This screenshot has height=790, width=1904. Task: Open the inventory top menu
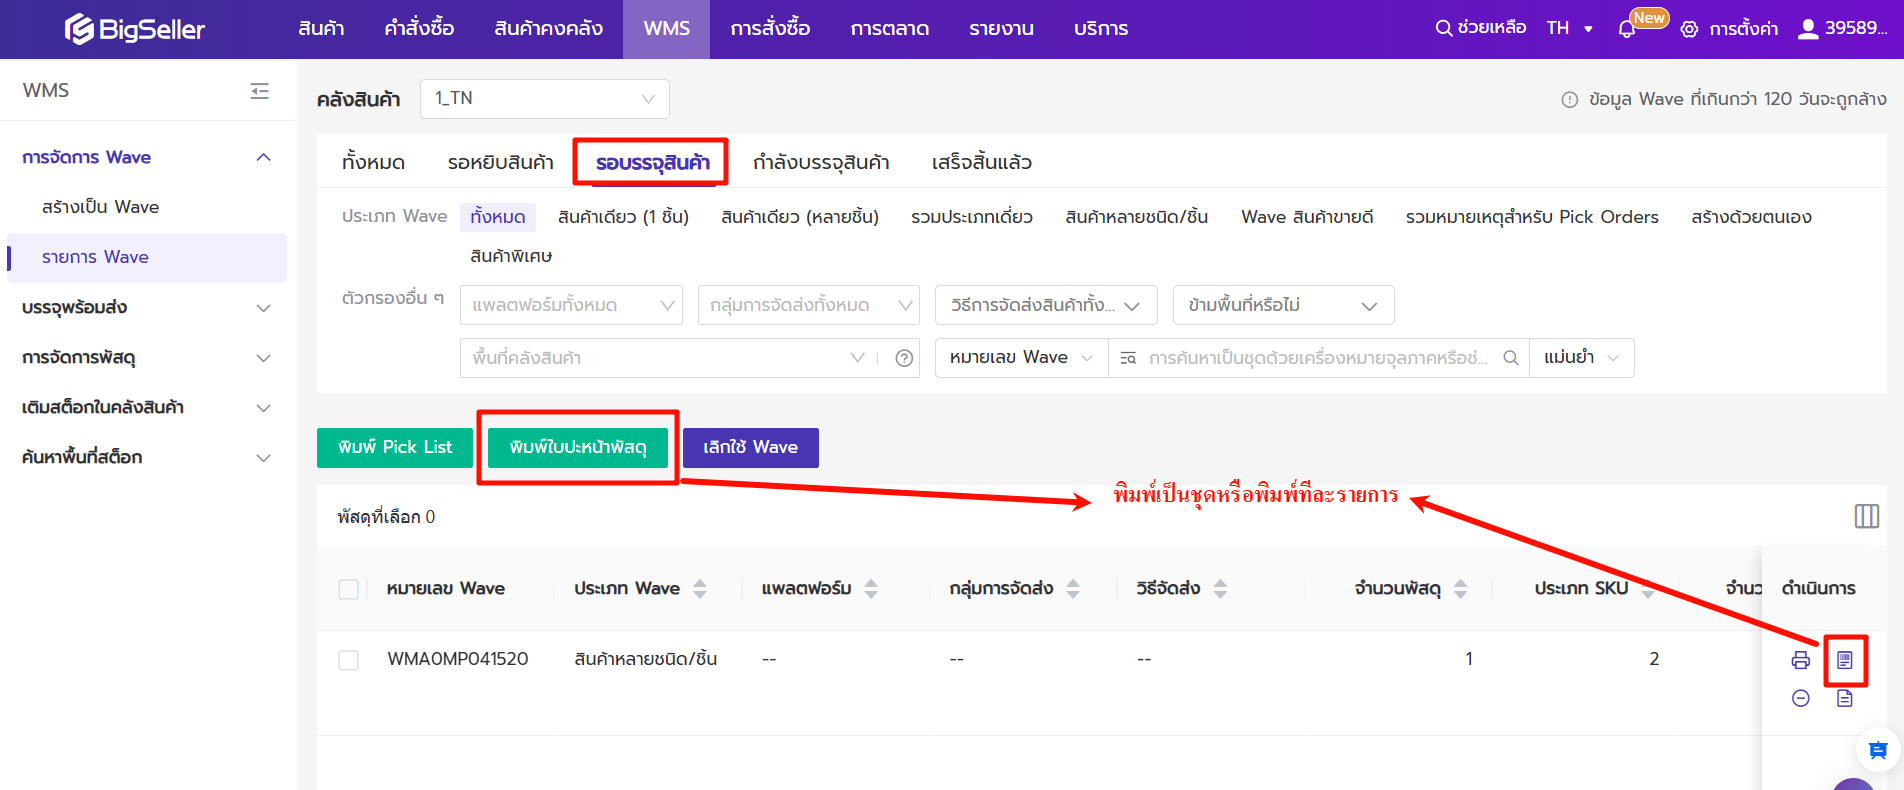click(548, 29)
